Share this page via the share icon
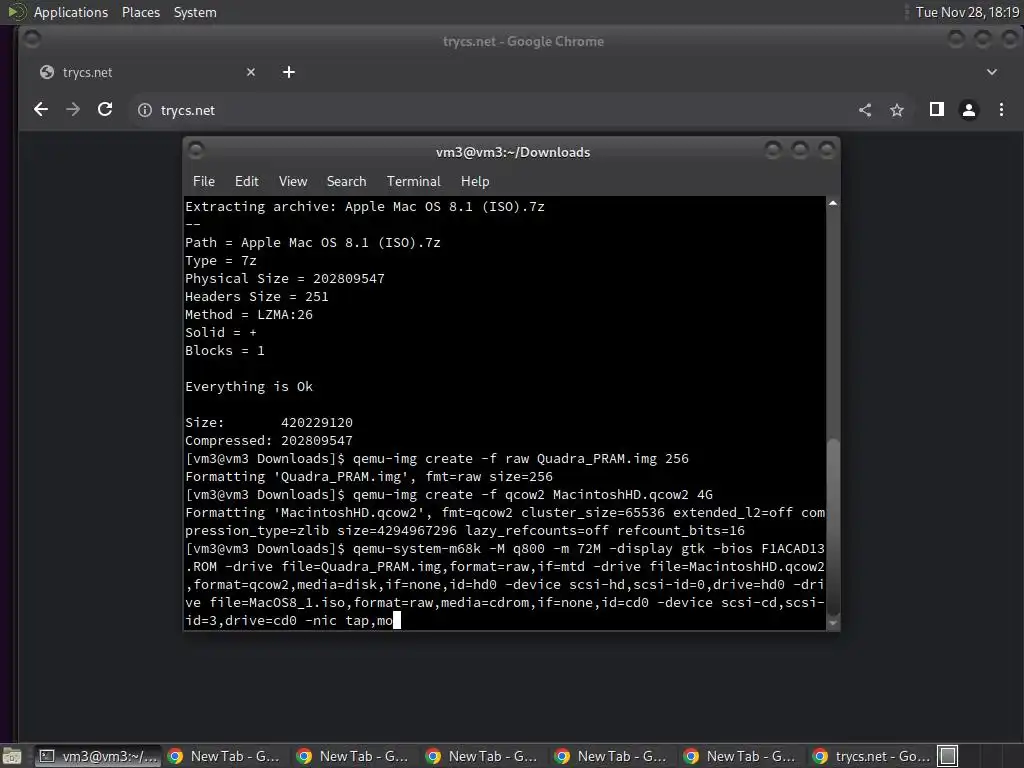Image resolution: width=1024 pixels, height=768 pixels. point(865,110)
